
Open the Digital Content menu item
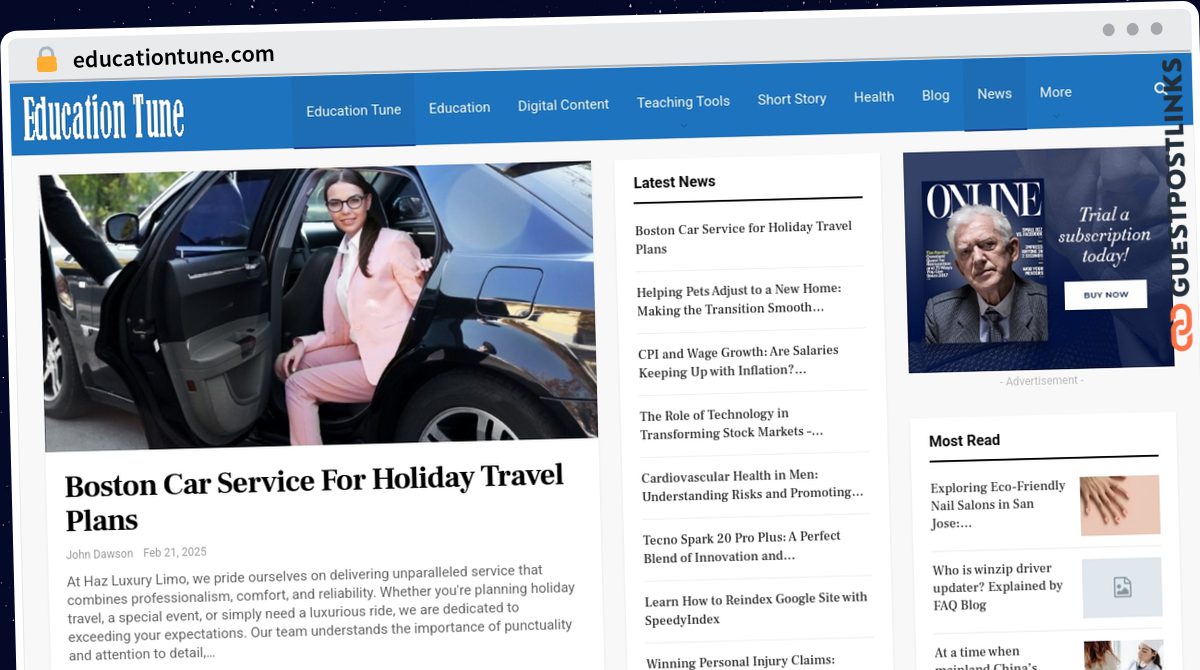563,105
